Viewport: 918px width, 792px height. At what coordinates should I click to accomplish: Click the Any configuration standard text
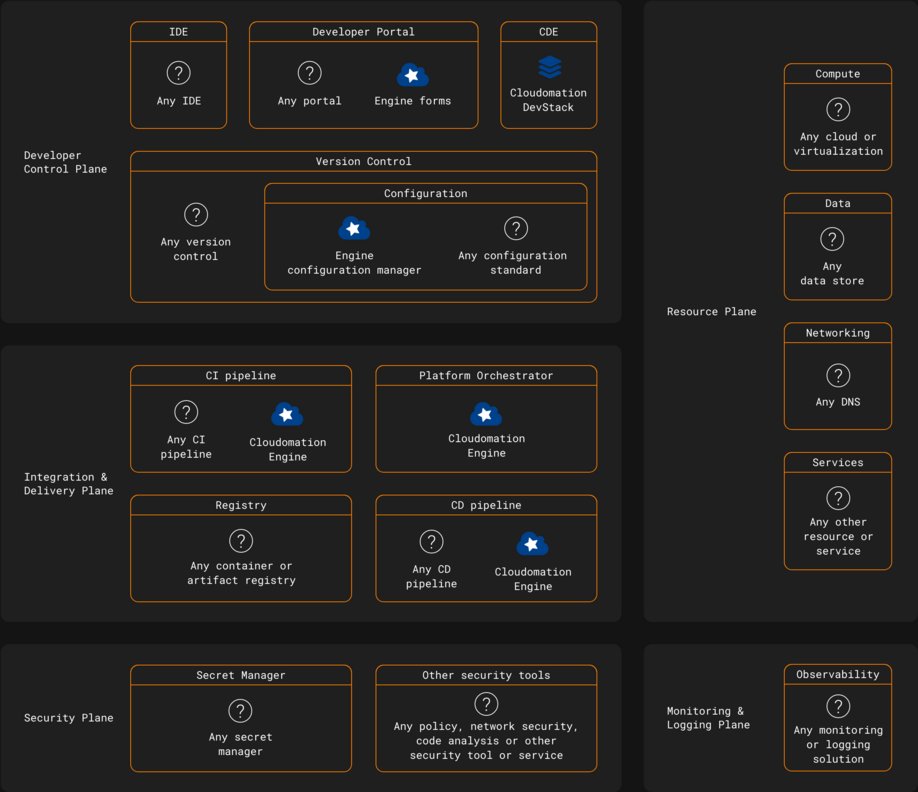click(x=513, y=263)
